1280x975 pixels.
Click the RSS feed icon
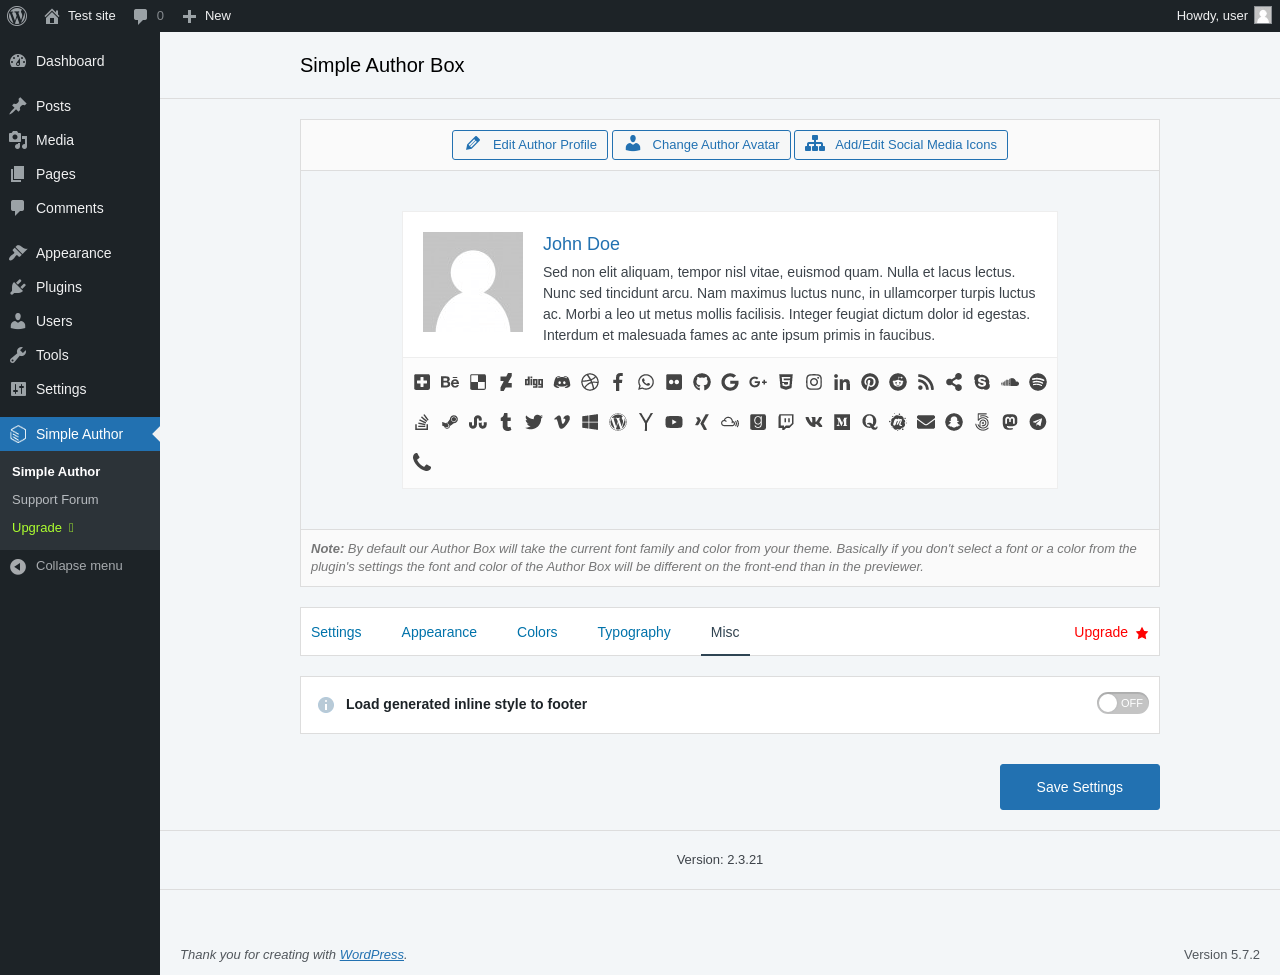[926, 382]
